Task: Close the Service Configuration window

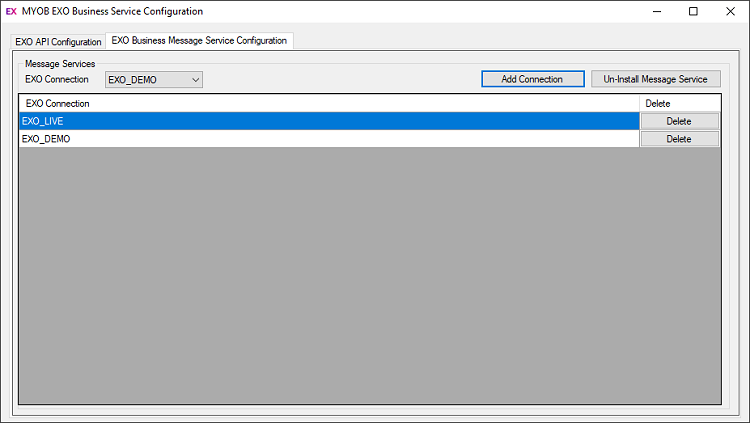Action: click(730, 11)
